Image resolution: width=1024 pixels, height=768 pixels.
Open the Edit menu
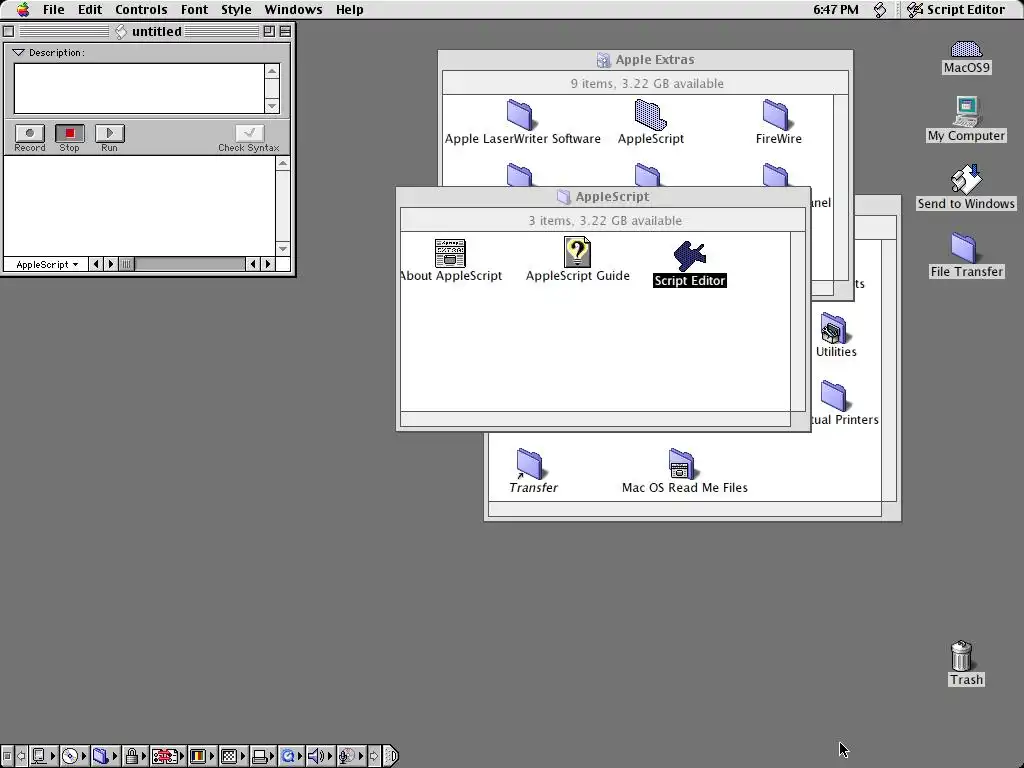point(89,10)
